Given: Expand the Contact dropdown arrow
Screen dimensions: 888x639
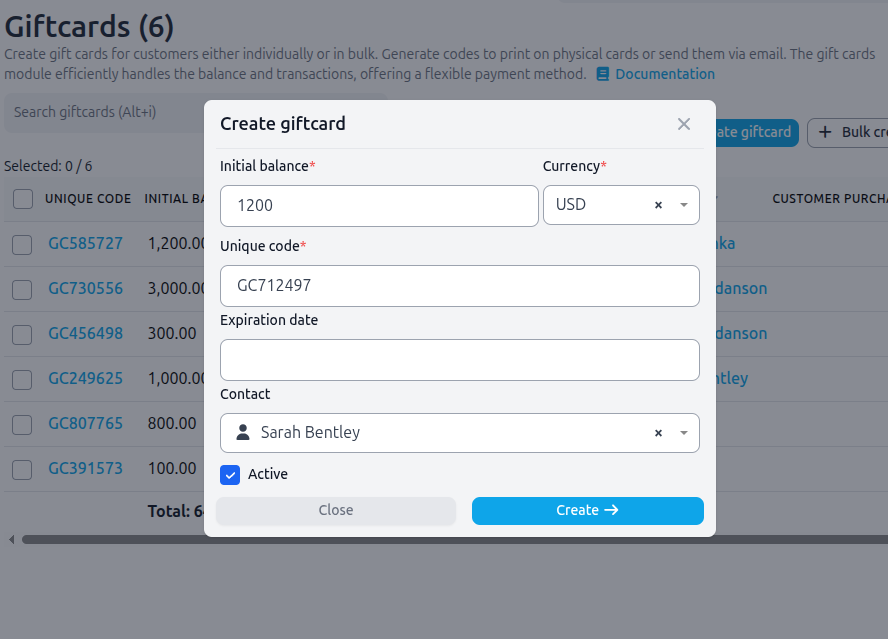Looking at the screenshot, I should click(x=684, y=433).
